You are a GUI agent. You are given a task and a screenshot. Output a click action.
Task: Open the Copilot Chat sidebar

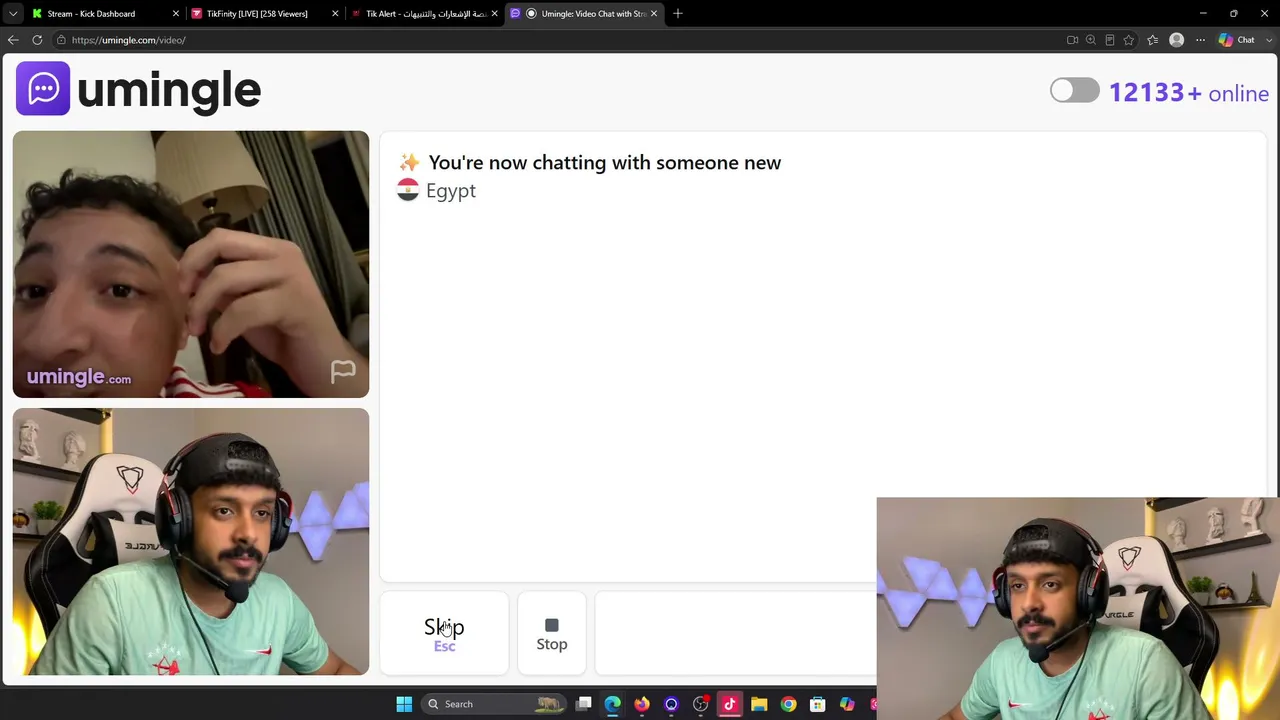click(x=1236, y=40)
